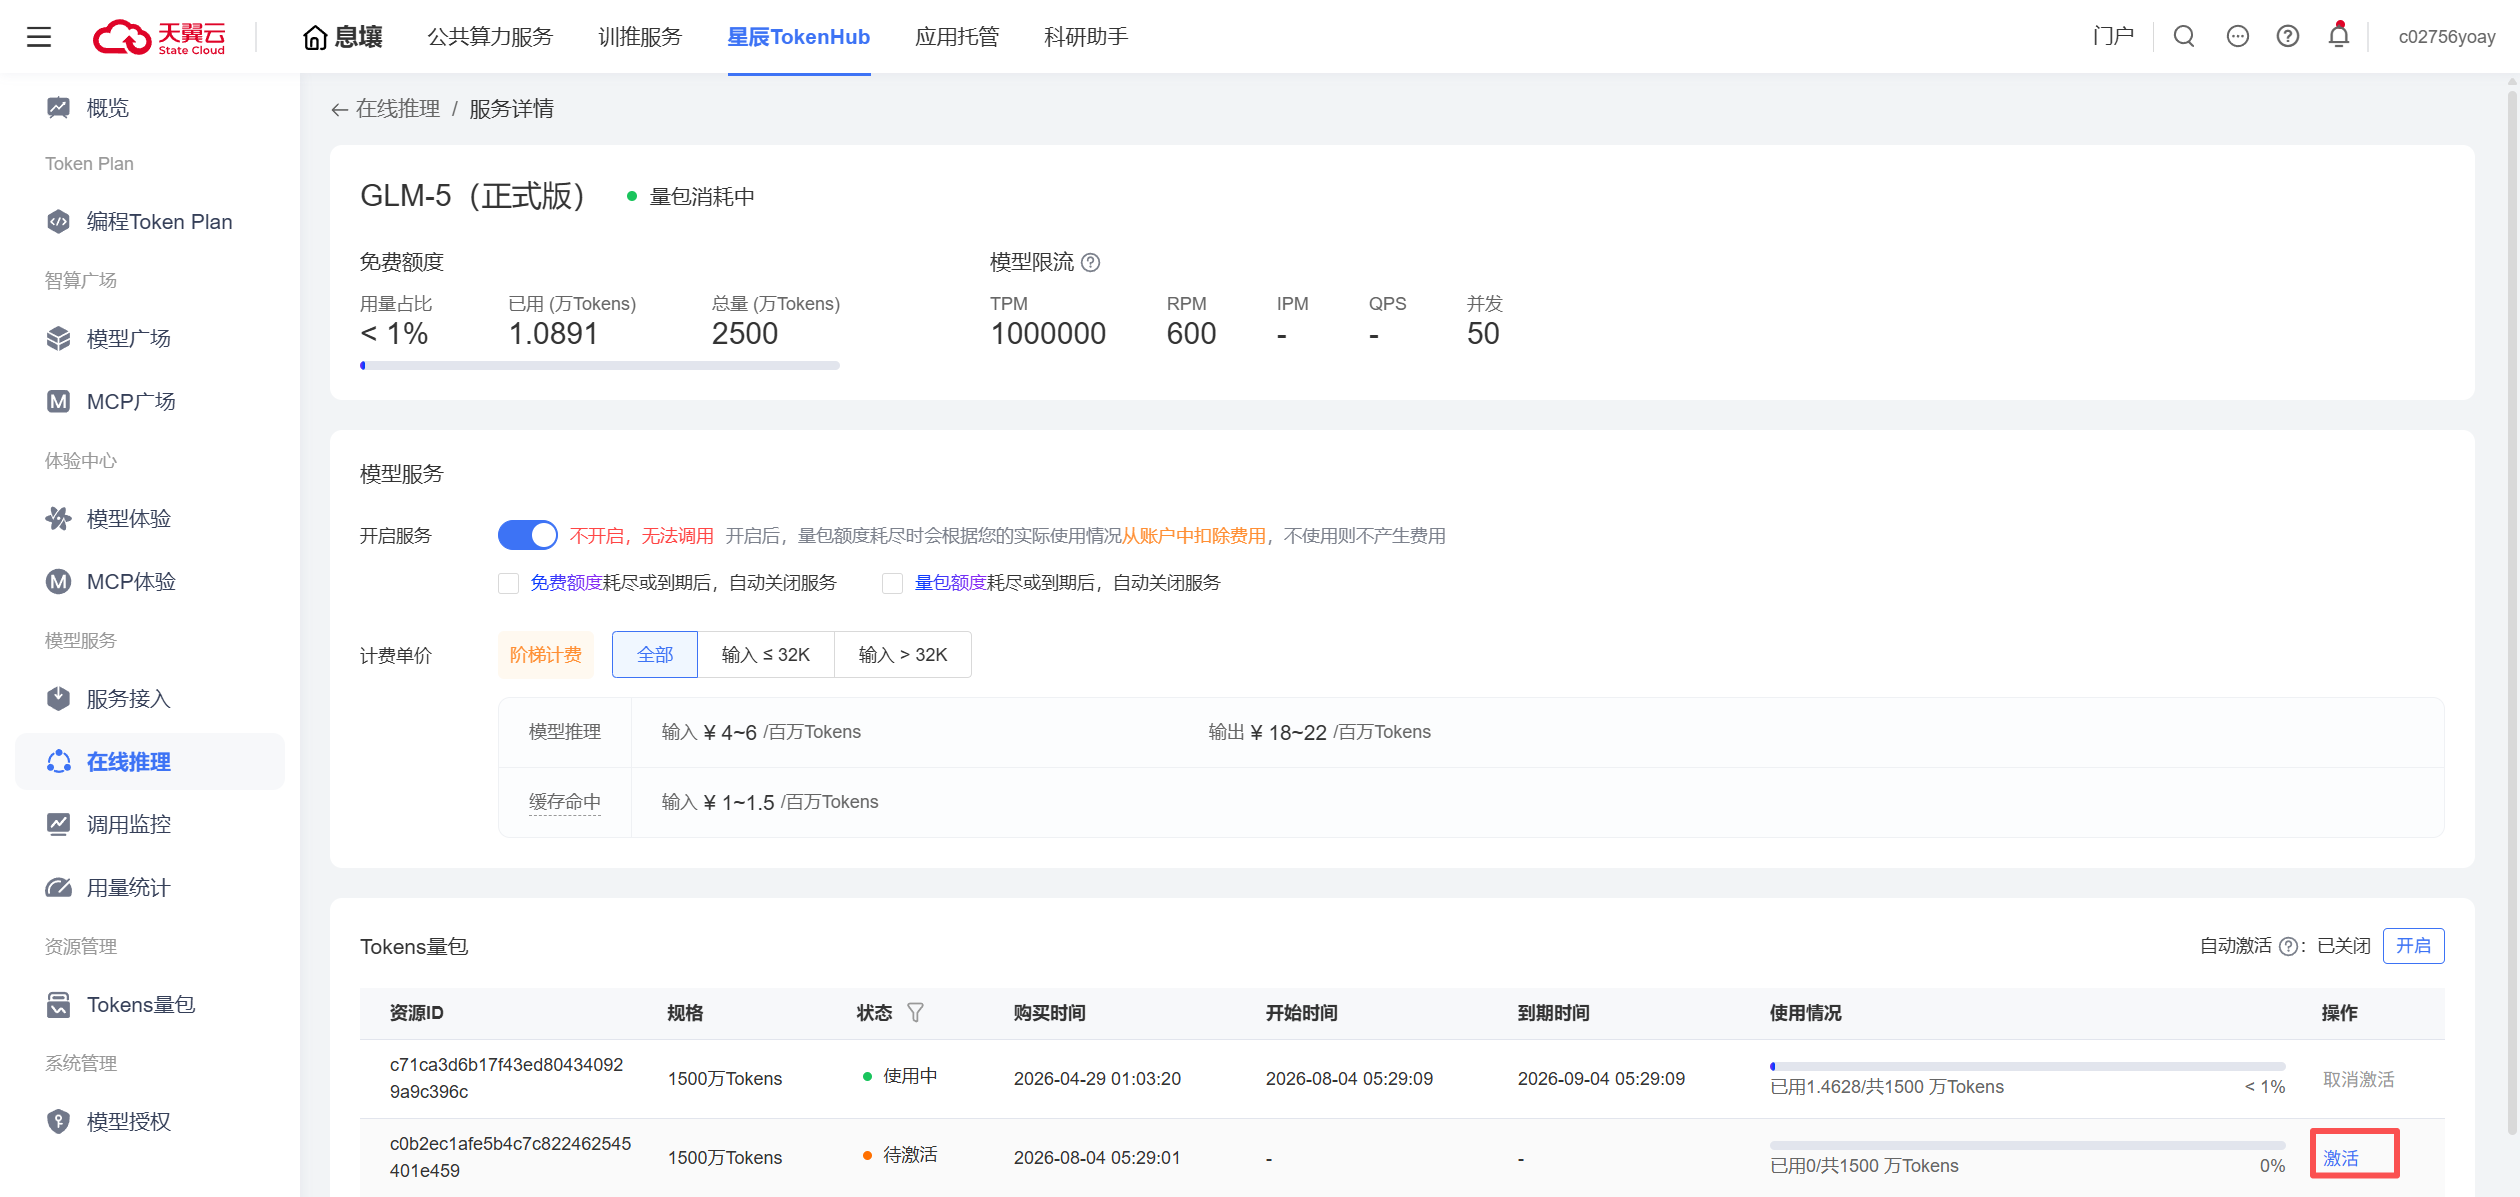Open the c02756yoay account menu
The width and height of the screenshot is (2520, 1197).
click(x=2447, y=37)
